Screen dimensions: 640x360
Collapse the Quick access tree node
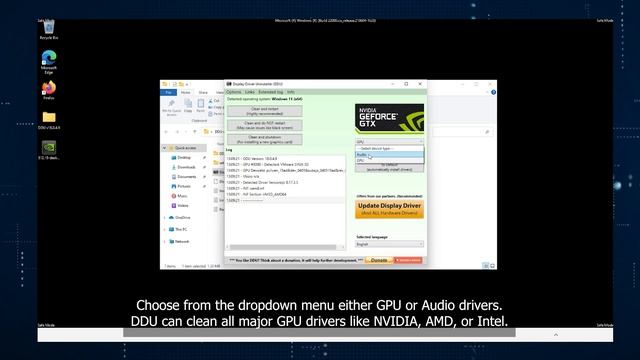click(x=165, y=148)
